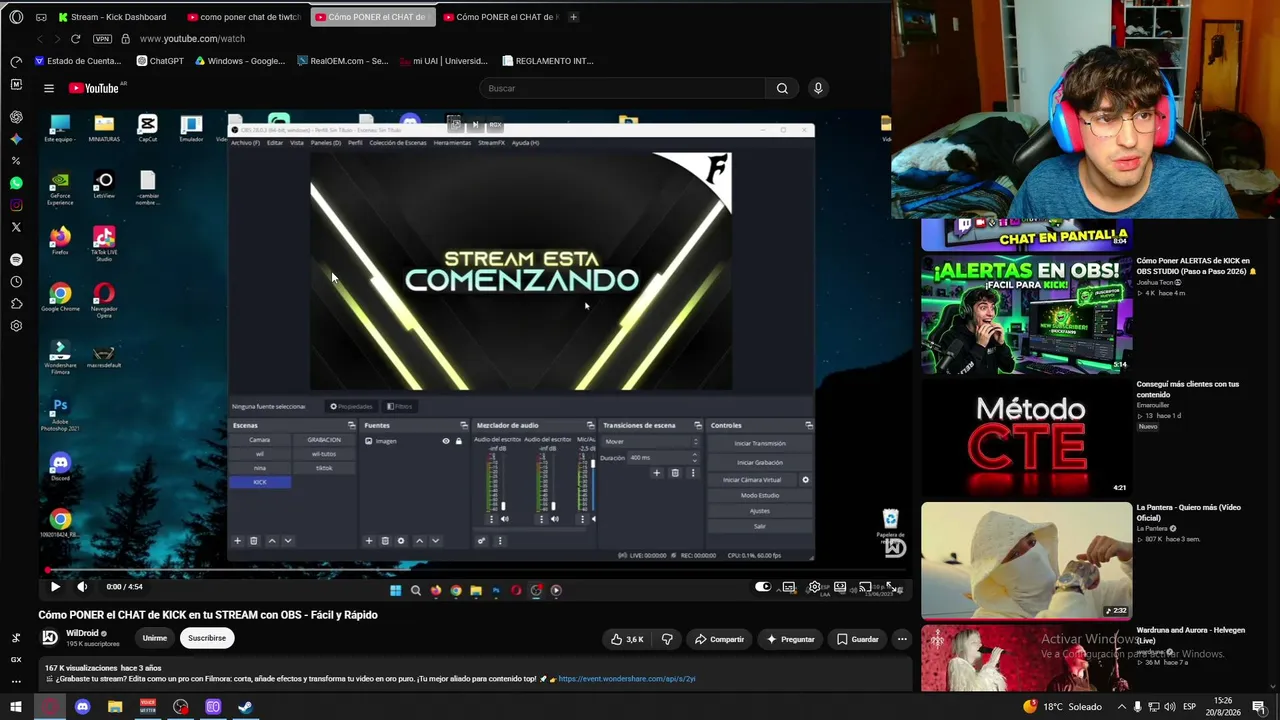
Task: Open advanced audio properties in the mixer
Action: click(x=481, y=541)
